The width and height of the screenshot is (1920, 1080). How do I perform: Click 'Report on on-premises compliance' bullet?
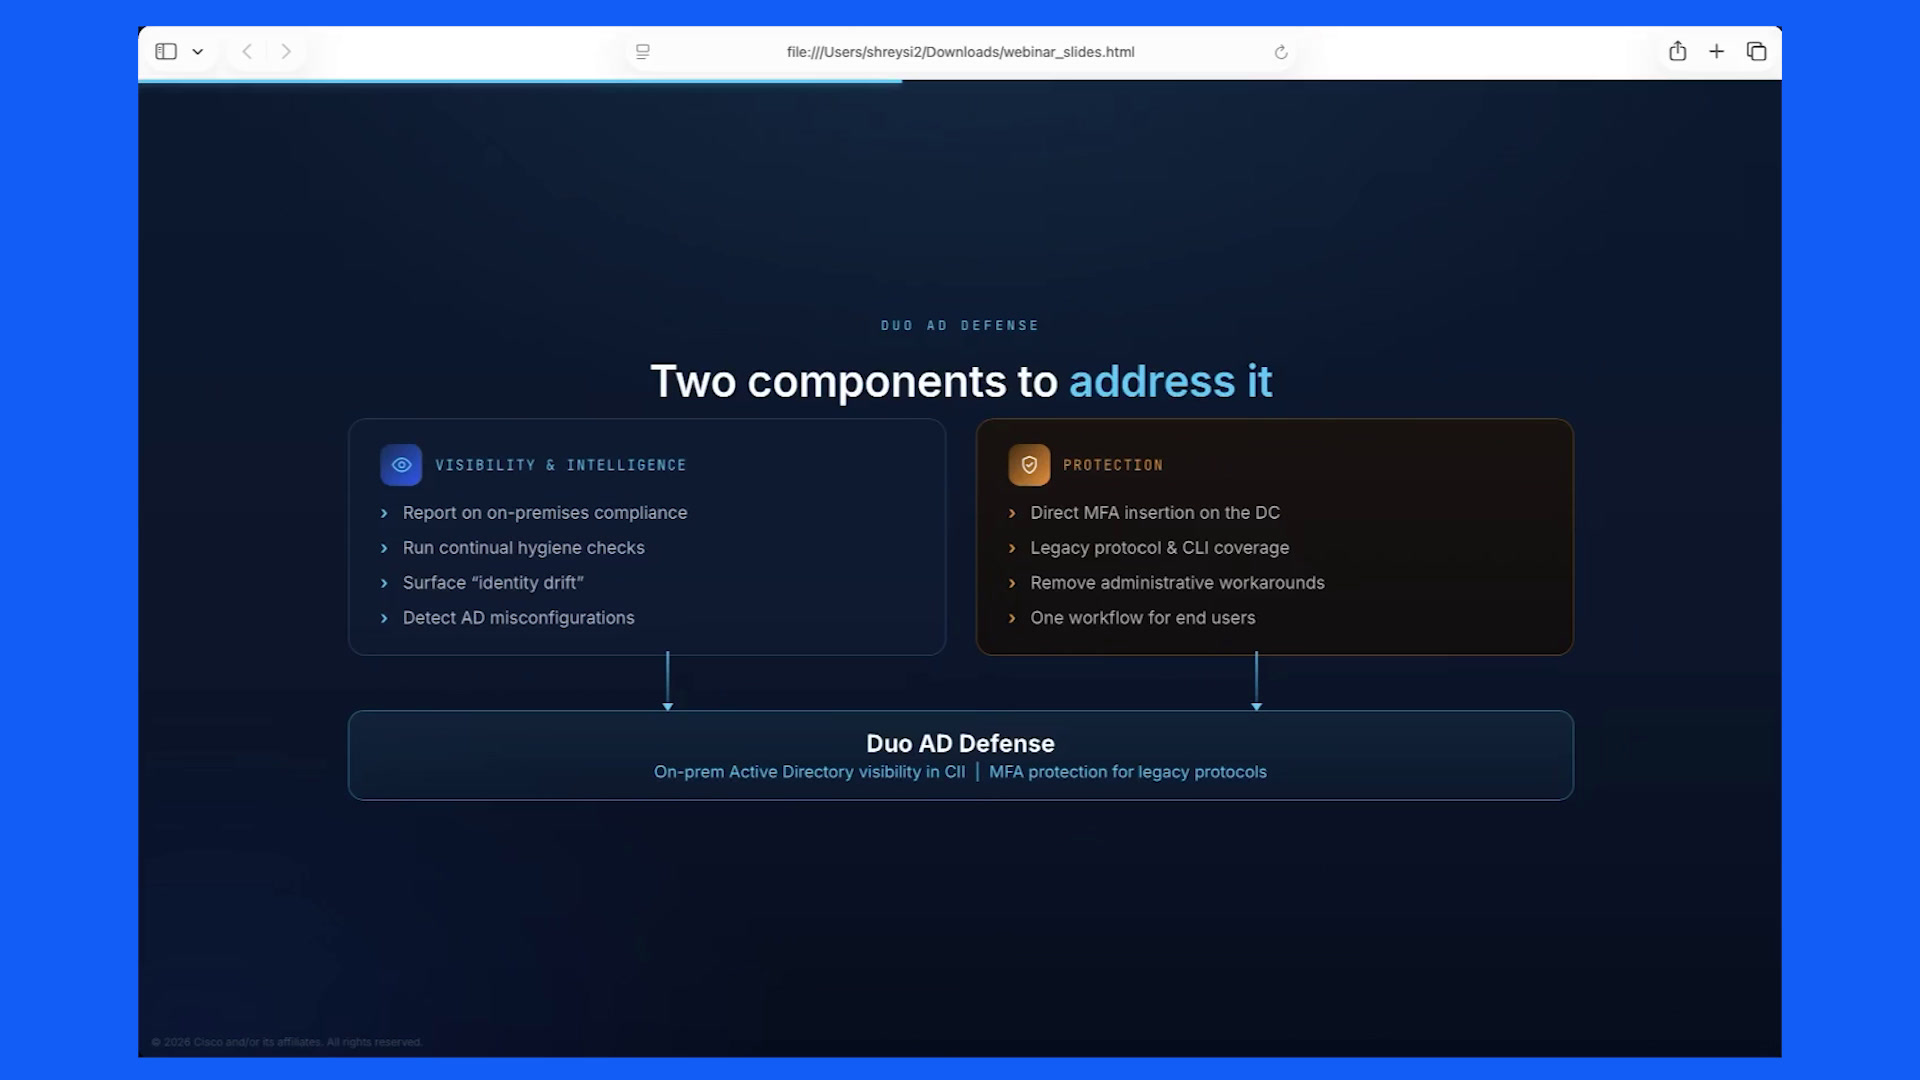coord(545,513)
